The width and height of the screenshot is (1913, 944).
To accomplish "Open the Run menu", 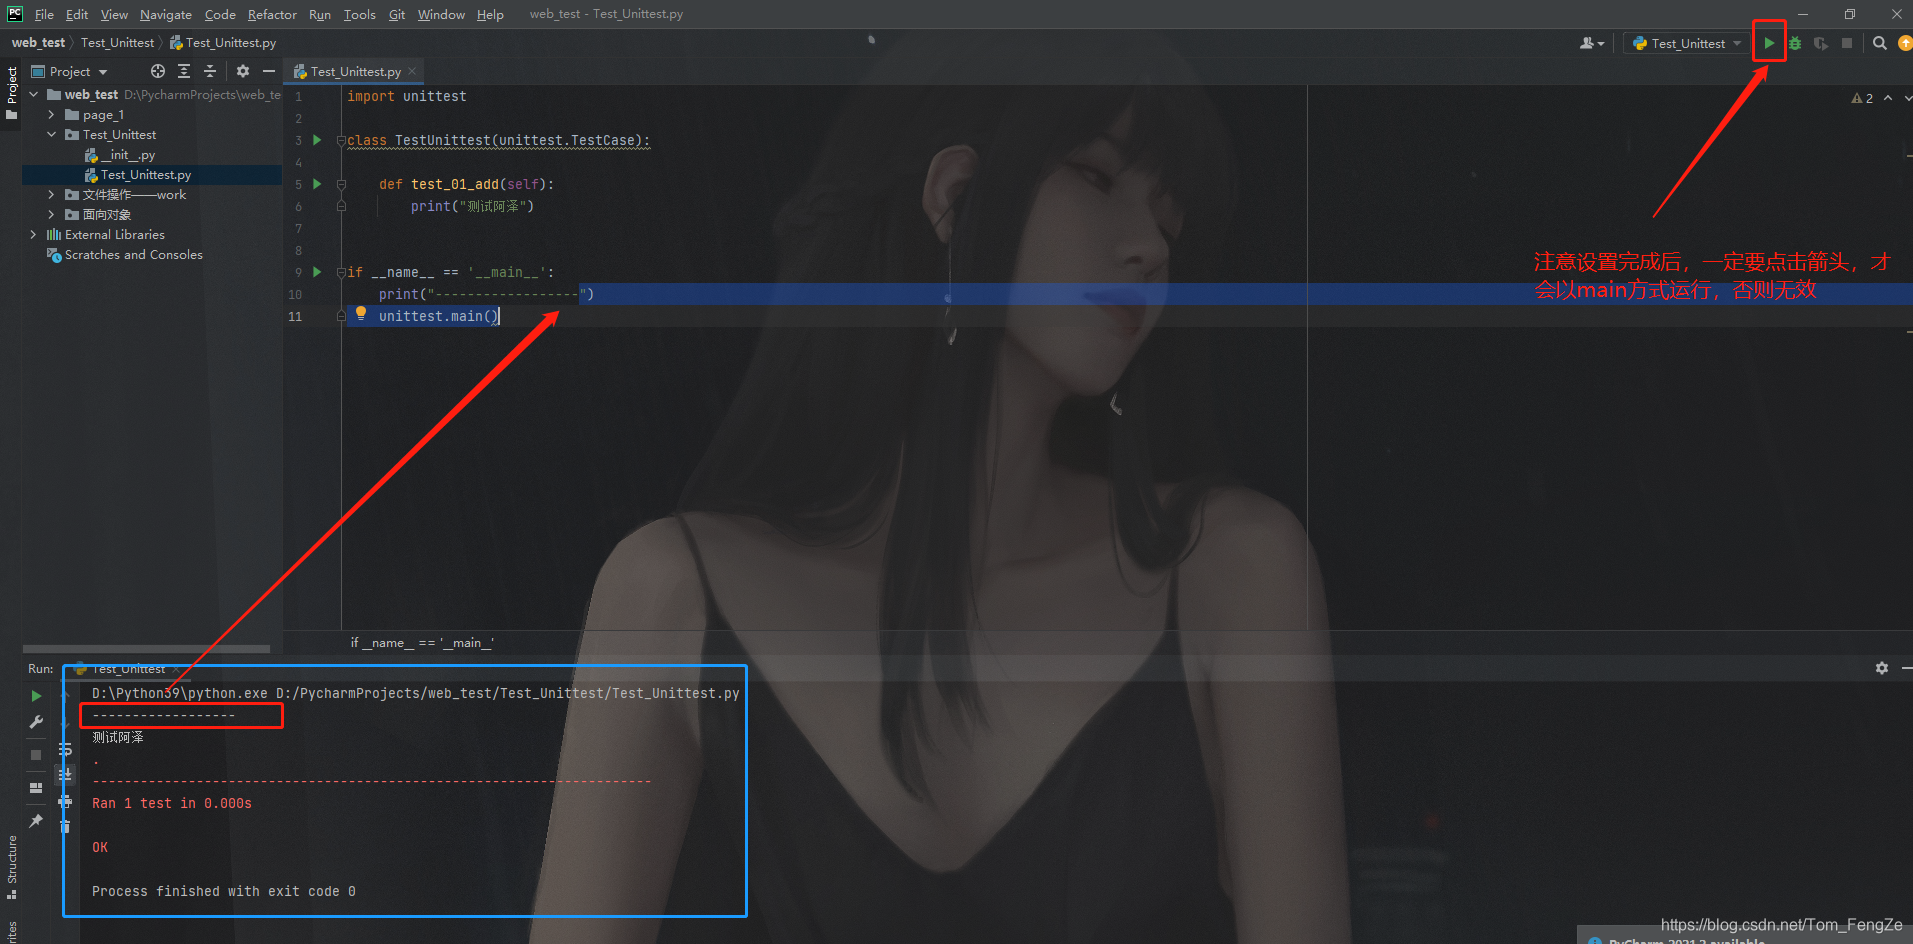I will coord(320,14).
